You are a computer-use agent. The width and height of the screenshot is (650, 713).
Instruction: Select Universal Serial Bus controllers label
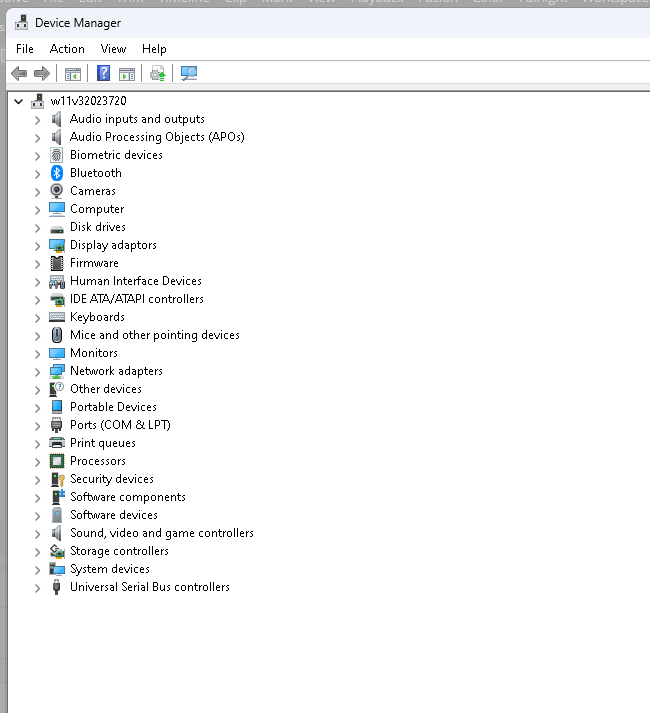point(150,587)
